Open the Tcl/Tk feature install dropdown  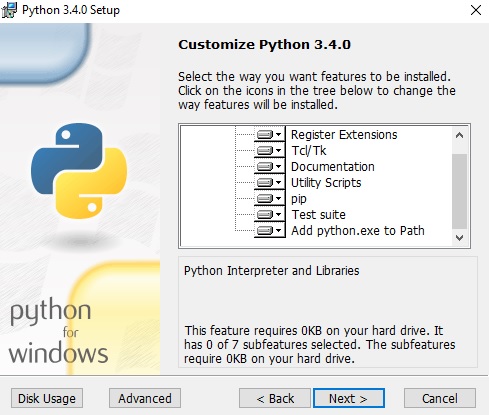(270, 151)
